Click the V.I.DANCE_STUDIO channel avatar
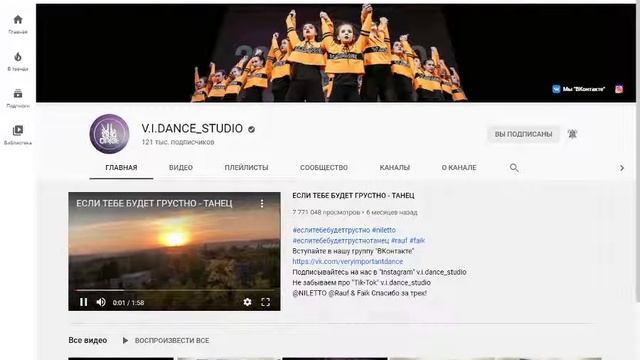The image size is (640, 360). 109,134
